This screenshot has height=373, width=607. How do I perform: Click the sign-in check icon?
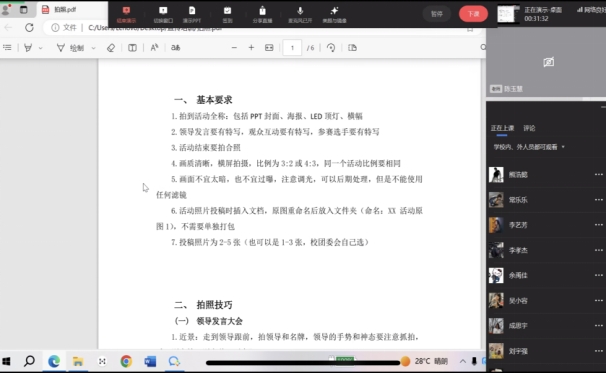(227, 14)
